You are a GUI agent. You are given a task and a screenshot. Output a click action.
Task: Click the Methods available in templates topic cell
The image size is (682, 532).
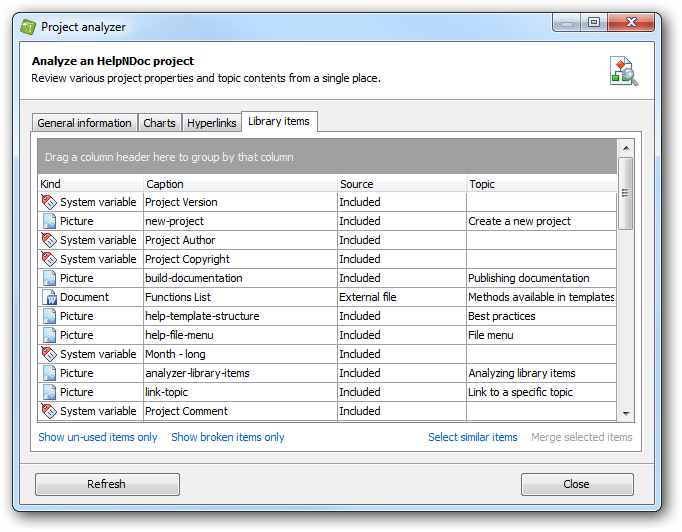click(x=542, y=297)
